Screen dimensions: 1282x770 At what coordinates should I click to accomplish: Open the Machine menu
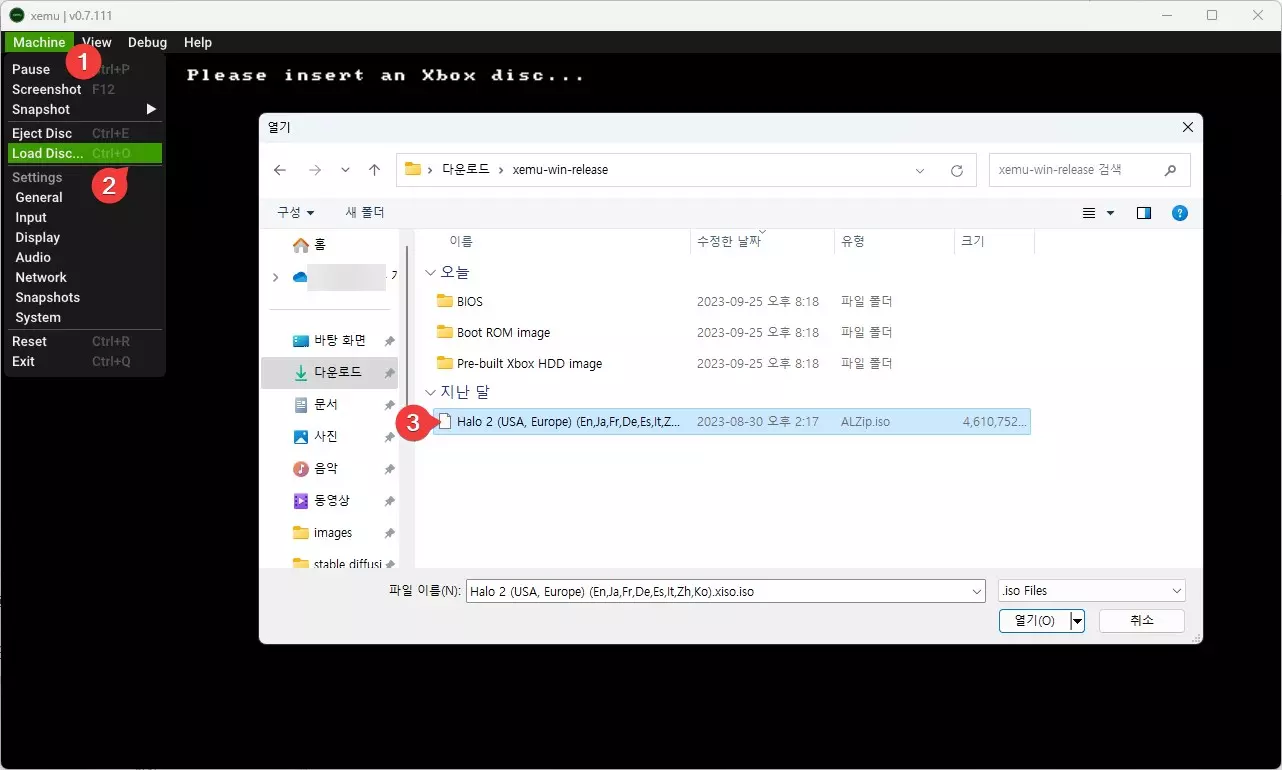(x=39, y=42)
